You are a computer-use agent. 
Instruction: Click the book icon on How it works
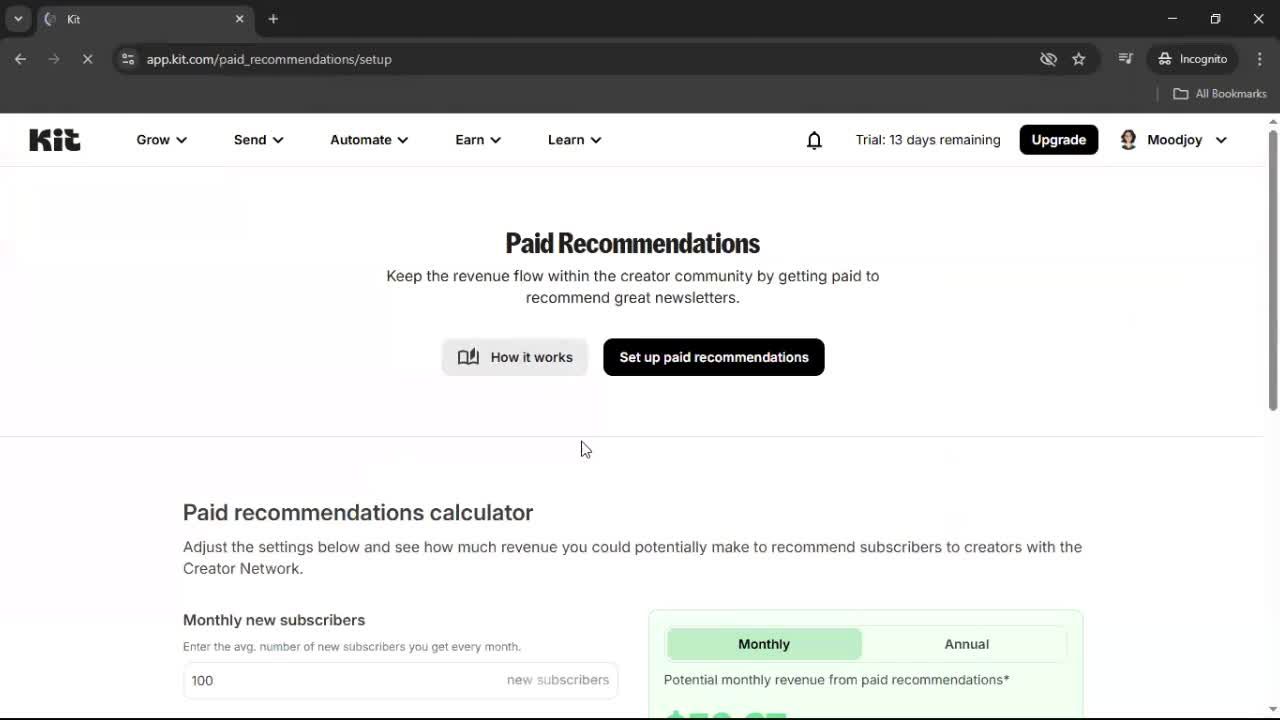pyautogui.click(x=468, y=357)
